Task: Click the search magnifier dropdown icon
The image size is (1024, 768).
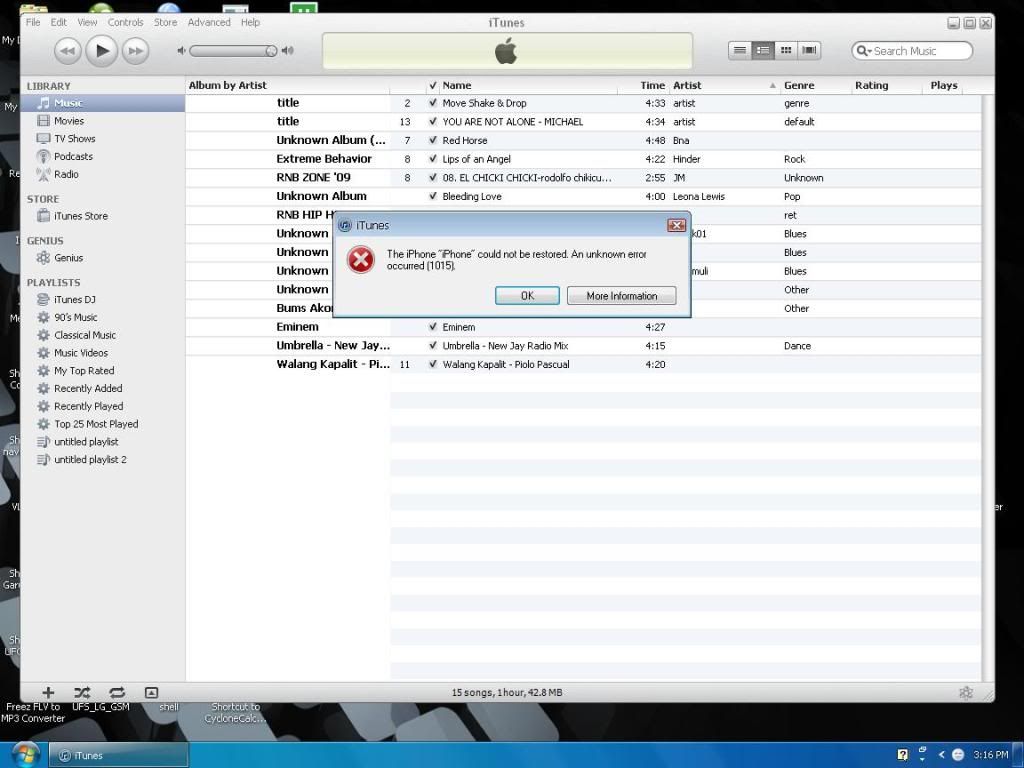Action: [x=864, y=51]
